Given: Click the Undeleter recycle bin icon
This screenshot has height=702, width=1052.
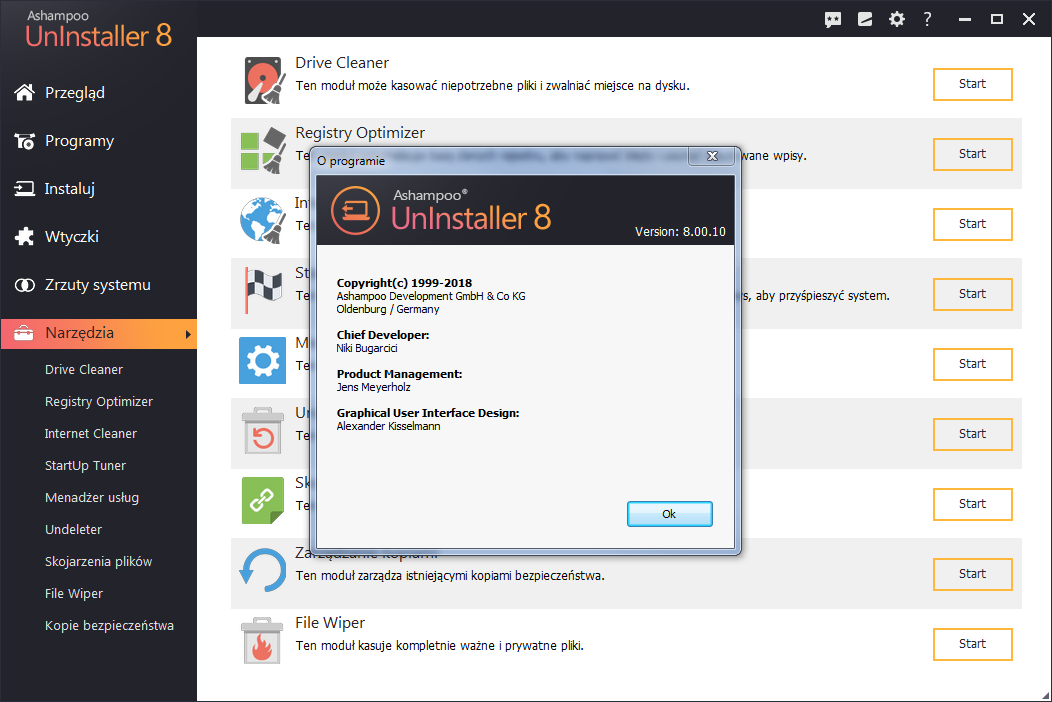Looking at the screenshot, I should click(262, 430).
